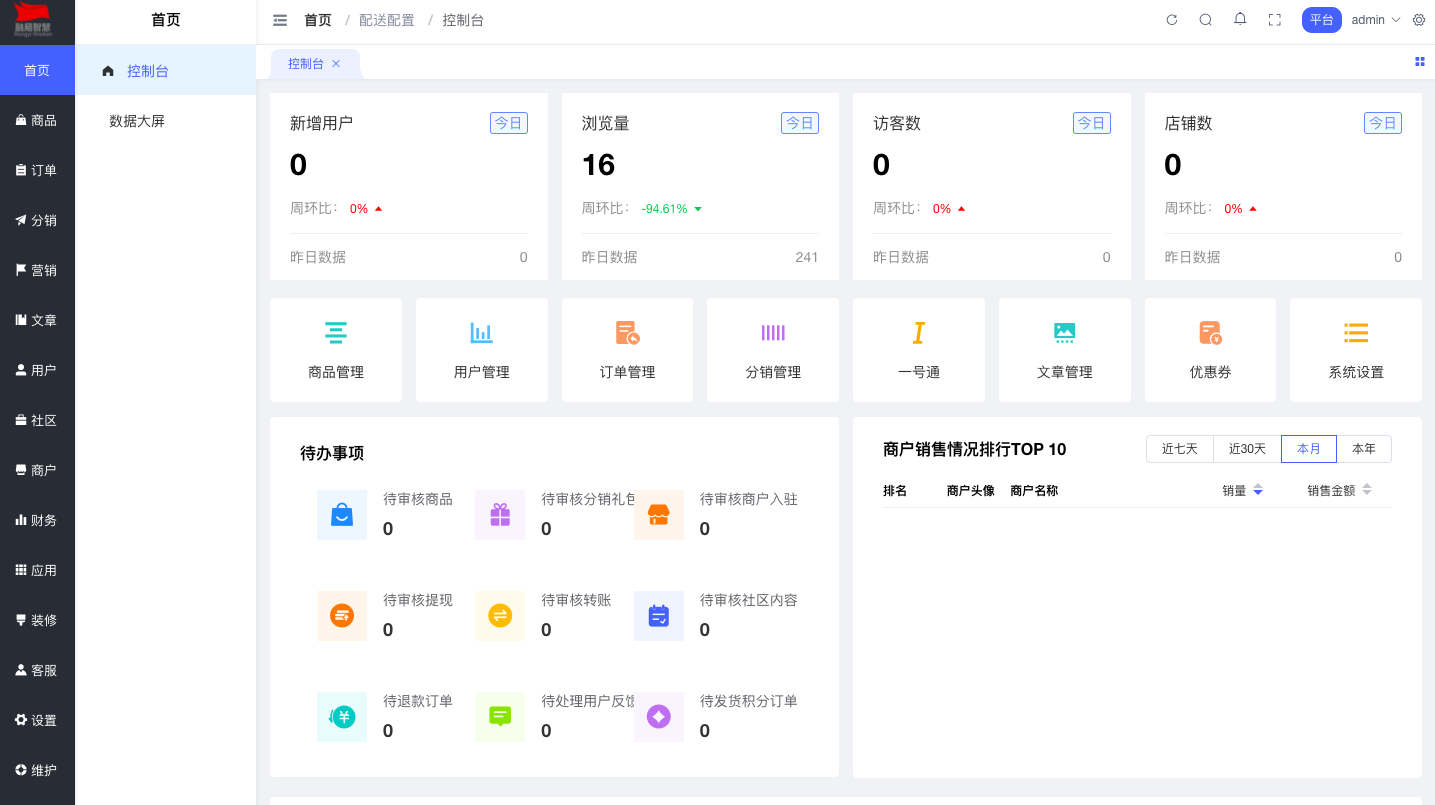This screenshot has height=805, width=1435.
Task: Click the 今日 tag on 浏览量 card
Action: (800, 123)
